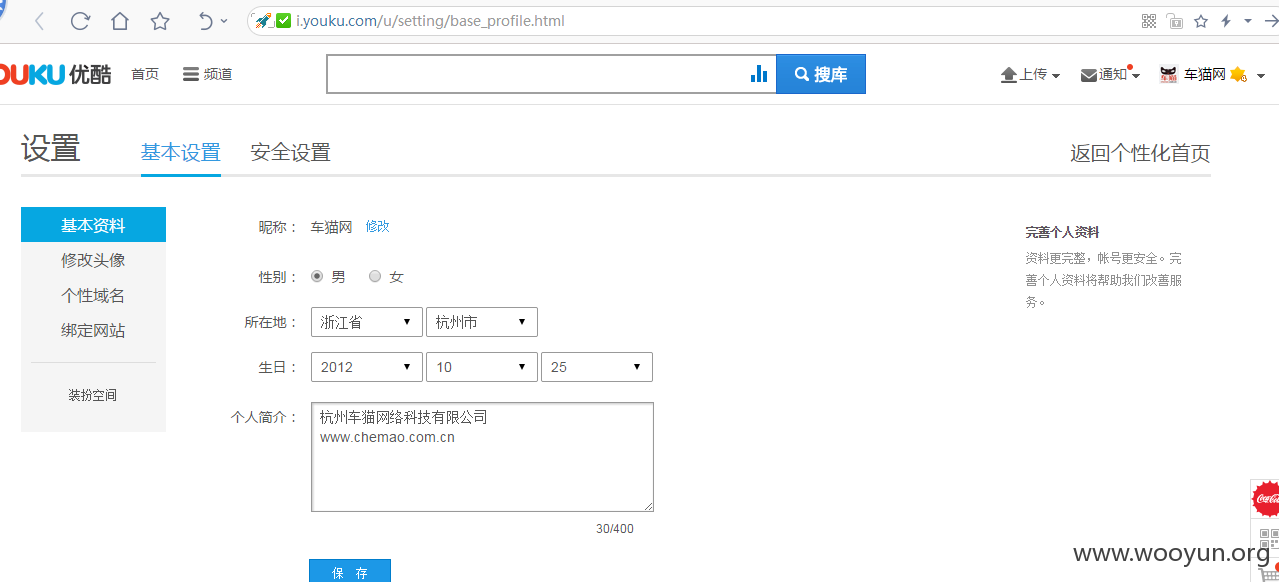
Task: Click the 保存 save button
Action: [x=350, y=572]
